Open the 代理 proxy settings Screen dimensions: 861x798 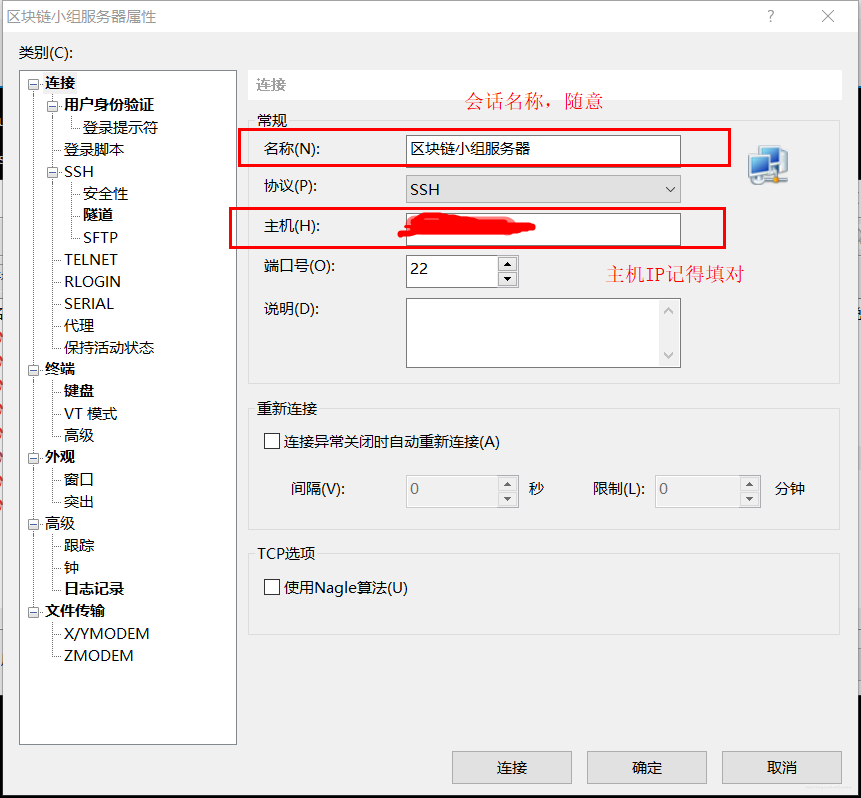pyautogui.click(x=80, y=325)
